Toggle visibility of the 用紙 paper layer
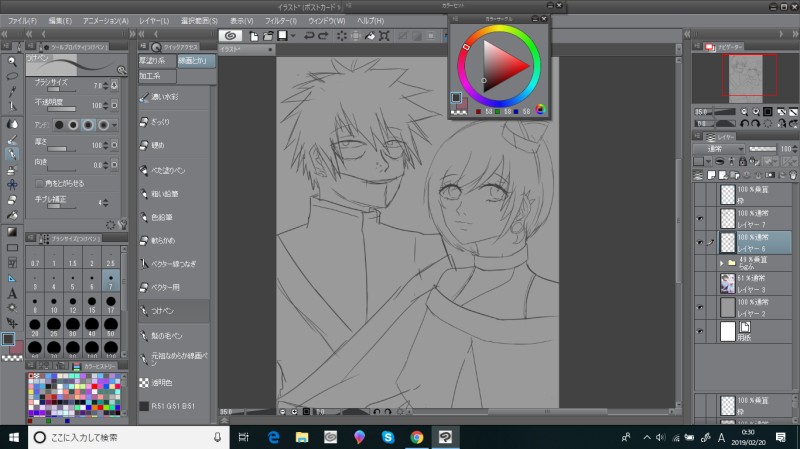 [699, 331]
